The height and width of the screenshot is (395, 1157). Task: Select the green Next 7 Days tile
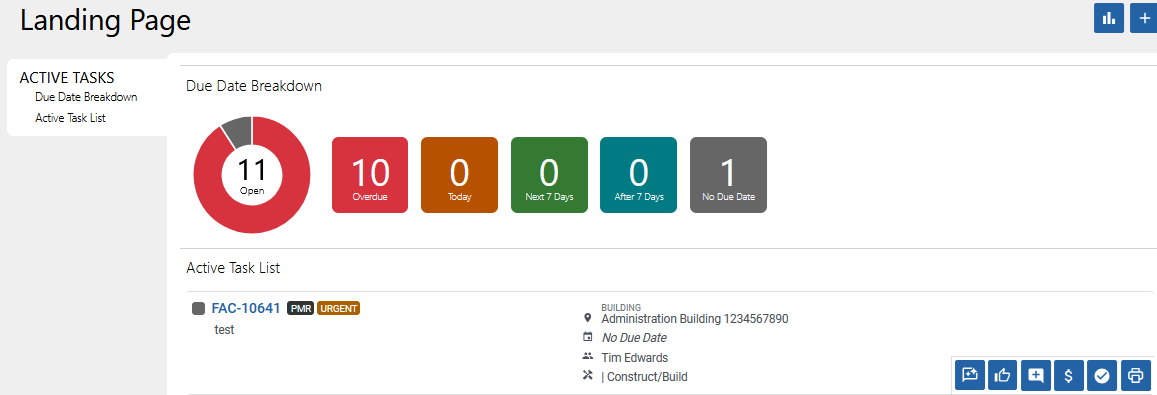(549, 175)
